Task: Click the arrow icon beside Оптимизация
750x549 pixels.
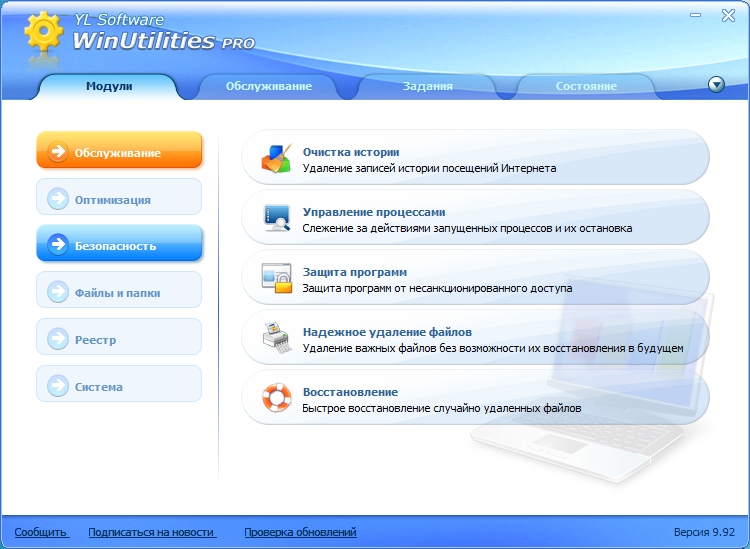Action: 58,198
